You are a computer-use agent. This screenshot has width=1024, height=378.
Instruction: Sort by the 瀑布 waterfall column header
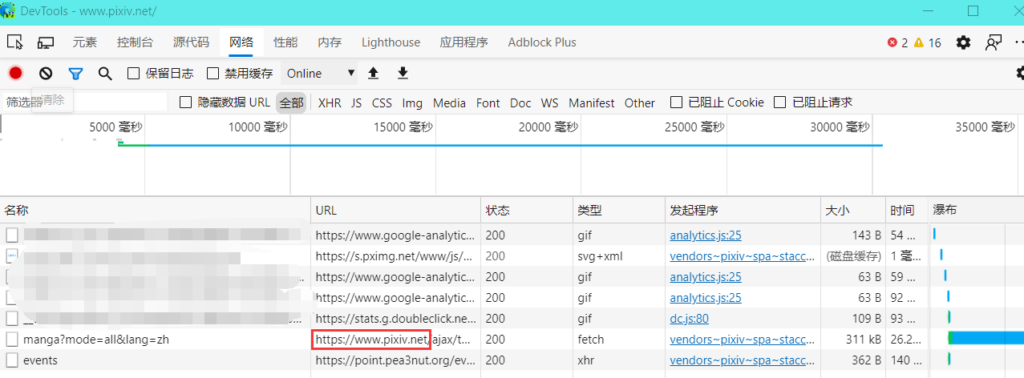976,211
